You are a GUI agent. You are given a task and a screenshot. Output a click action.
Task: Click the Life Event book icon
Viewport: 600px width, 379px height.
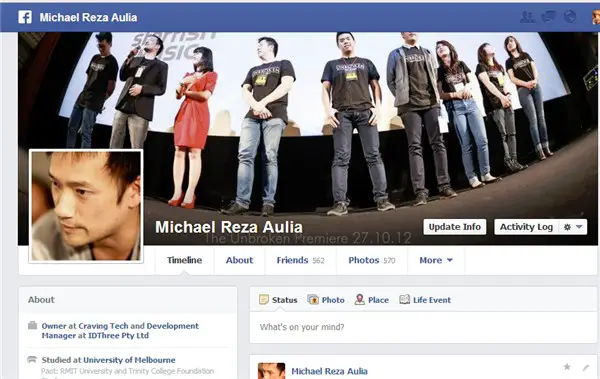click(404, 299)
